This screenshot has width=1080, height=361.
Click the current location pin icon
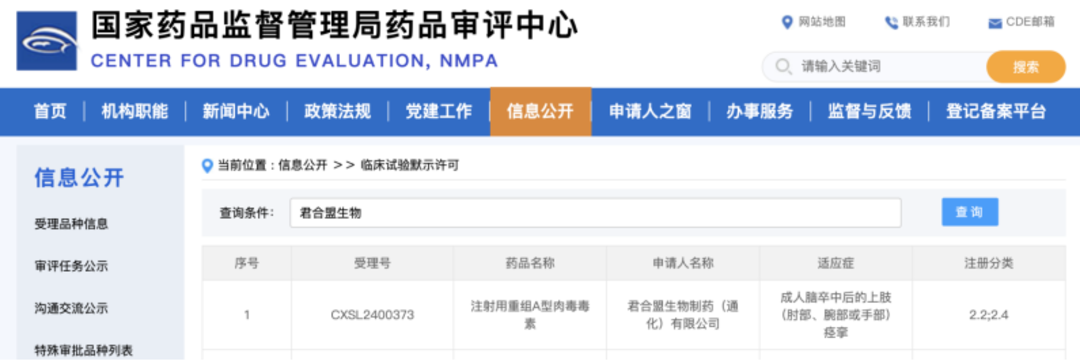[x=207, y=165]
